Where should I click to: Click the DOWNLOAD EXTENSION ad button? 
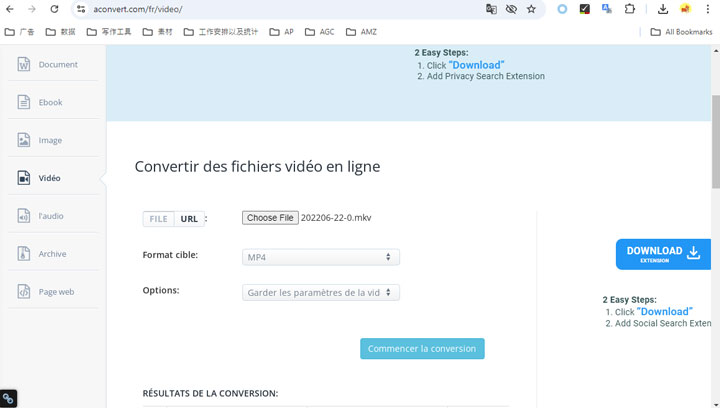[663, 254]
